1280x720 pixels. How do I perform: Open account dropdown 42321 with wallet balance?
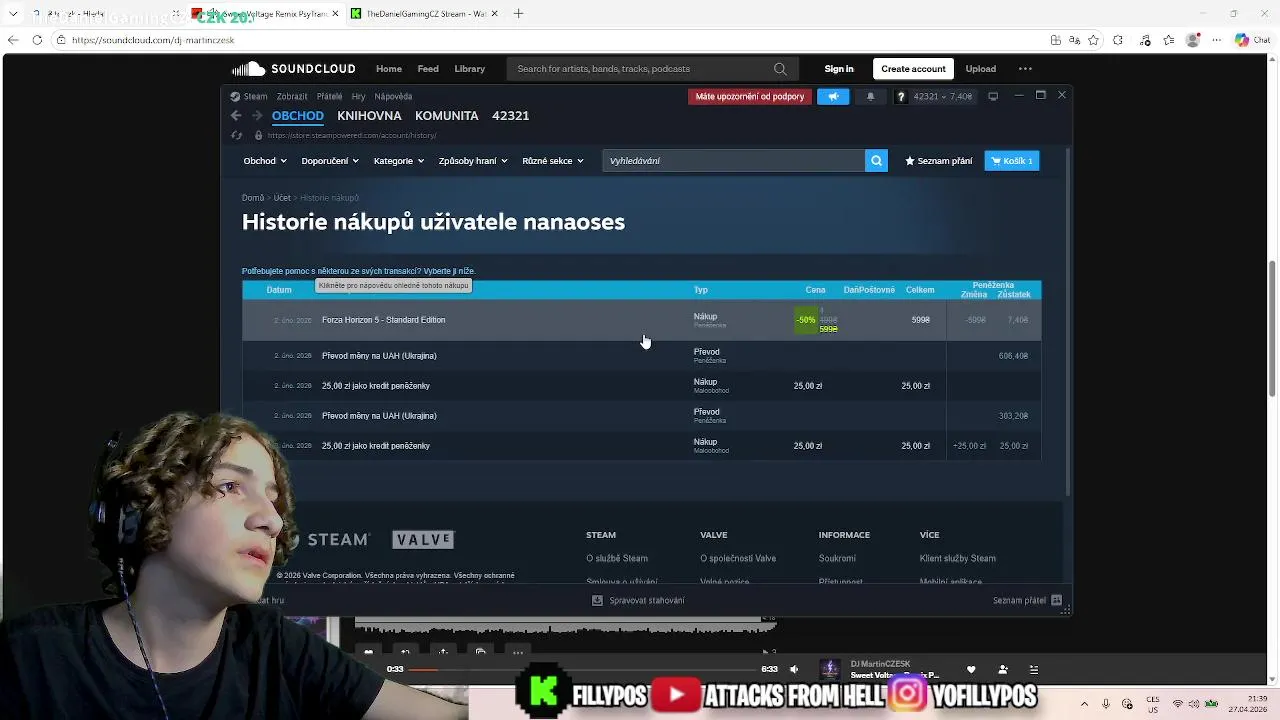(x=942, y=96)
